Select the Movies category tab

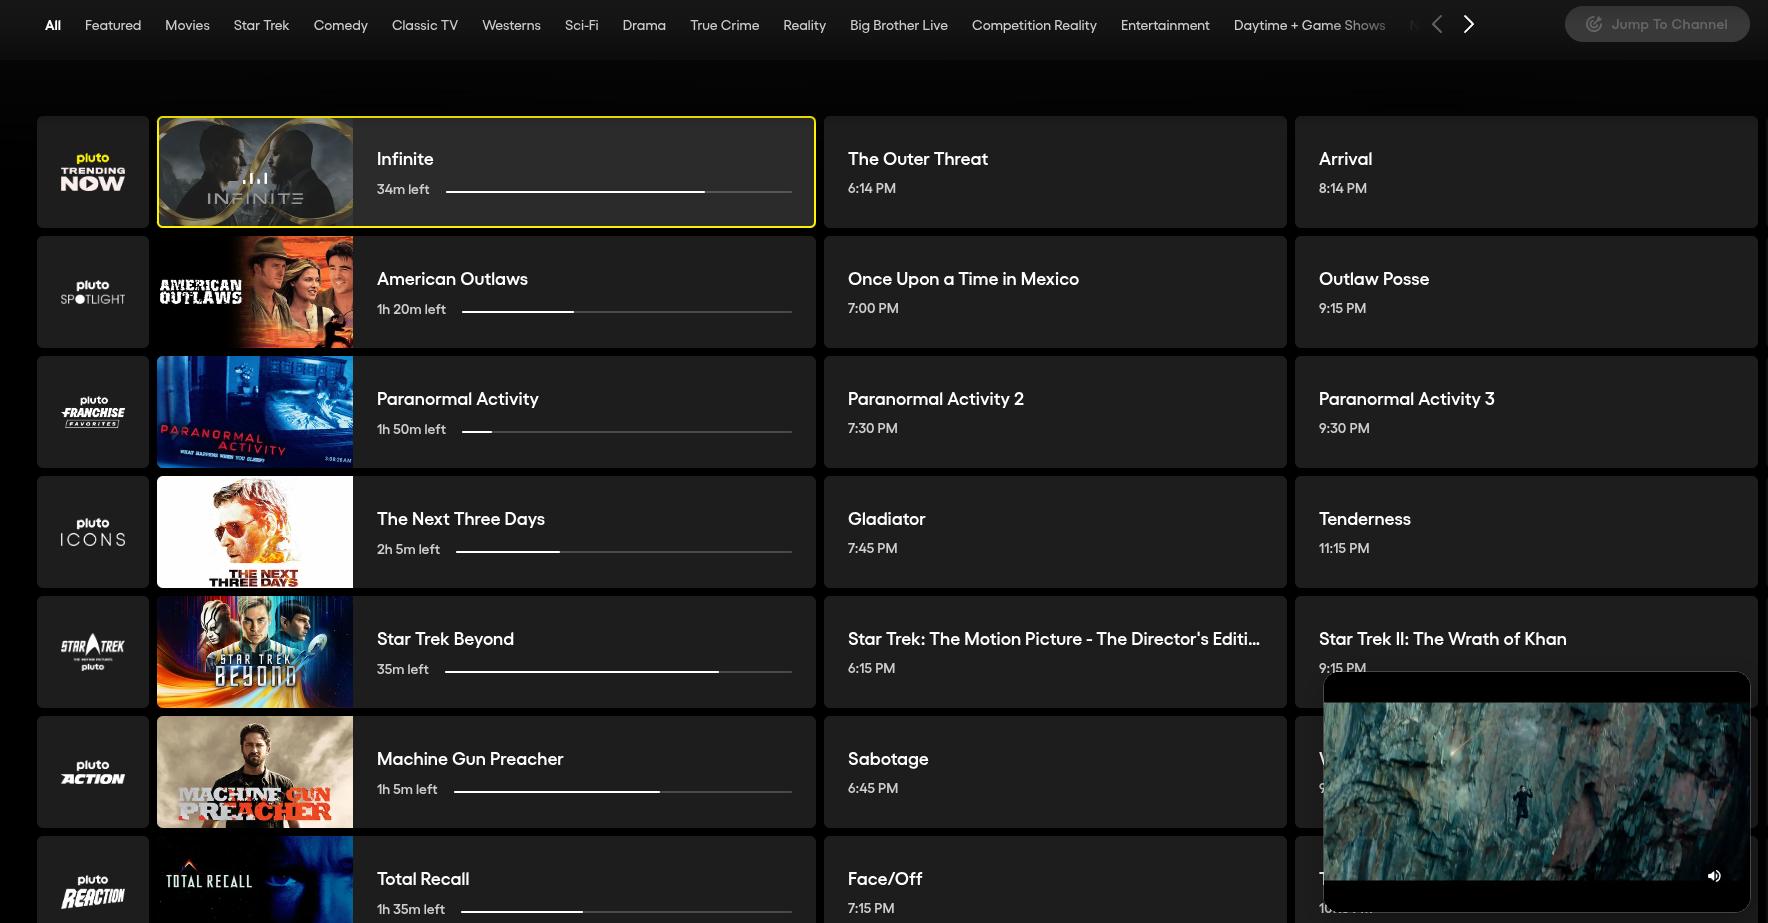pyautogui.click(x=187, y=25)
